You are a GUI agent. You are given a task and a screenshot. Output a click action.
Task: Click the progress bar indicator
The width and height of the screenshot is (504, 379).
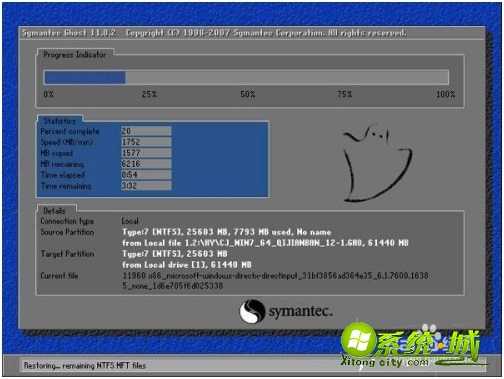[x=246, y=78]
